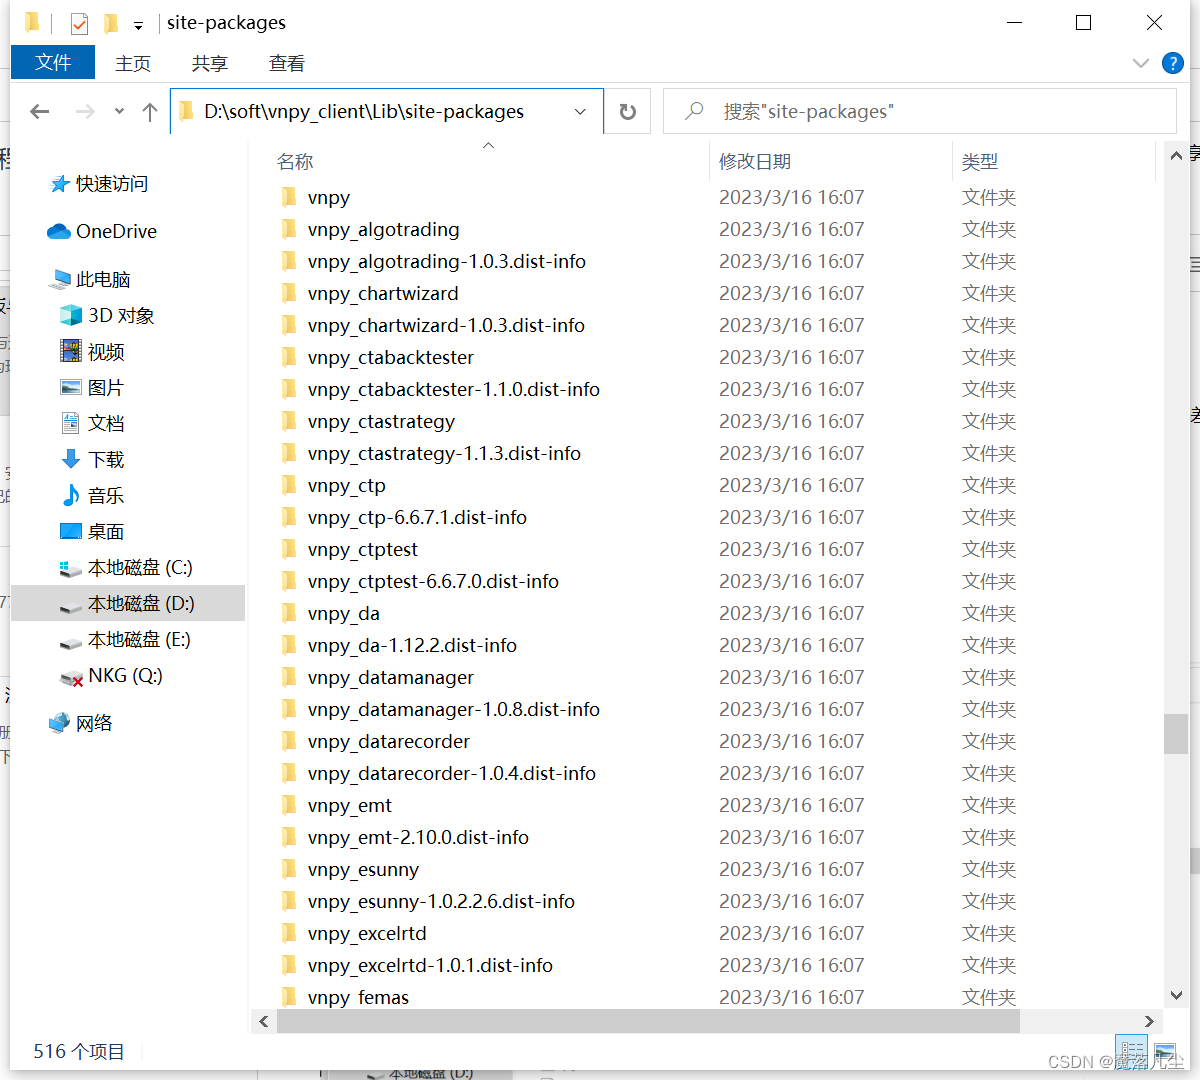Select vnpy_ctabacktester-1.1.0.dist-info name
The image size is (1200, 1080).
click(454, 390)
